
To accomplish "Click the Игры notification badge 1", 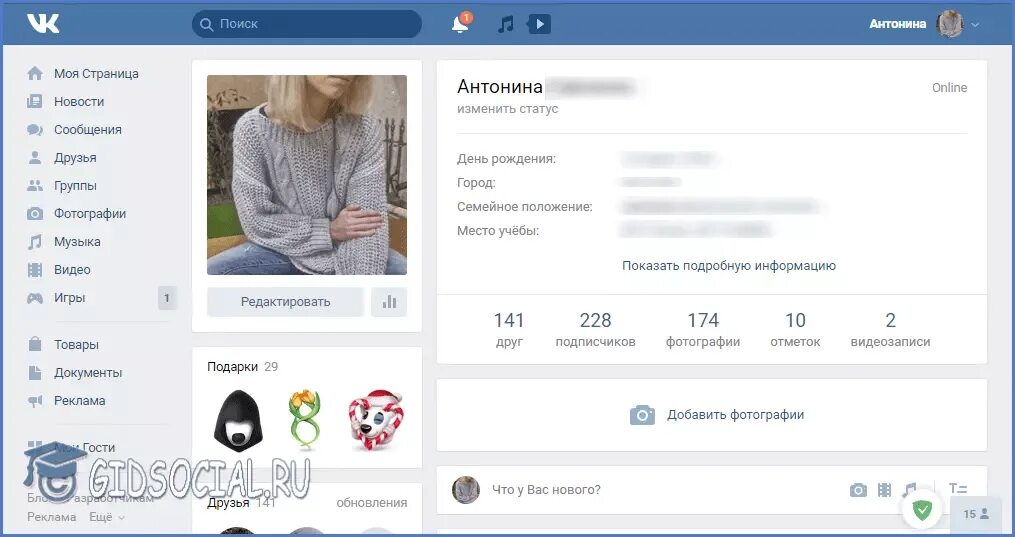I will click(x=167, y=298).
